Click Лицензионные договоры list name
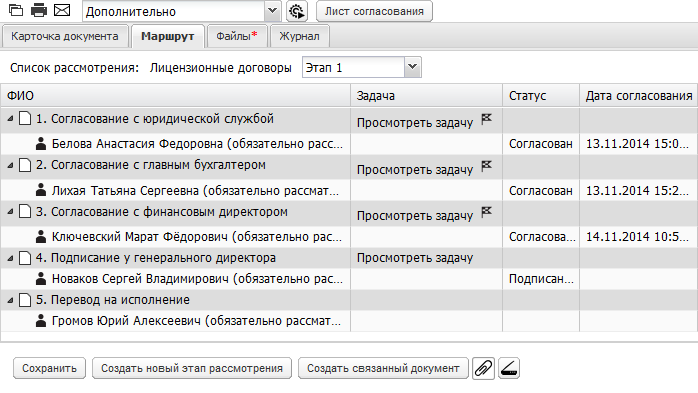The width and height of the screenshot is (698, 393). pos(221,68)
